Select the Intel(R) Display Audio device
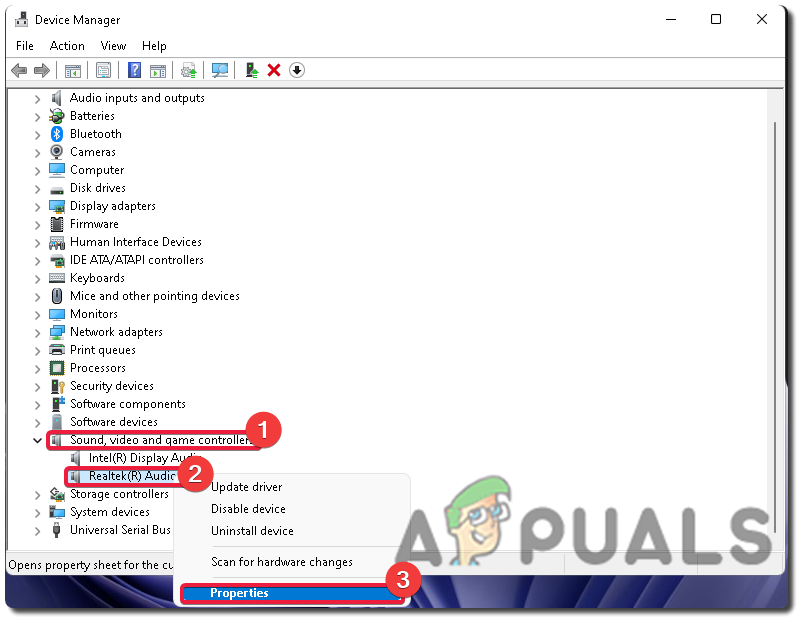 (144, 458)
